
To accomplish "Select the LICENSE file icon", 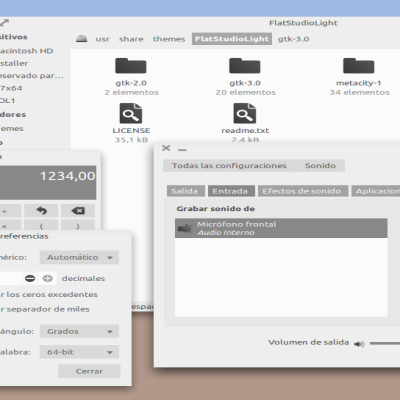I will coord(131,114).
